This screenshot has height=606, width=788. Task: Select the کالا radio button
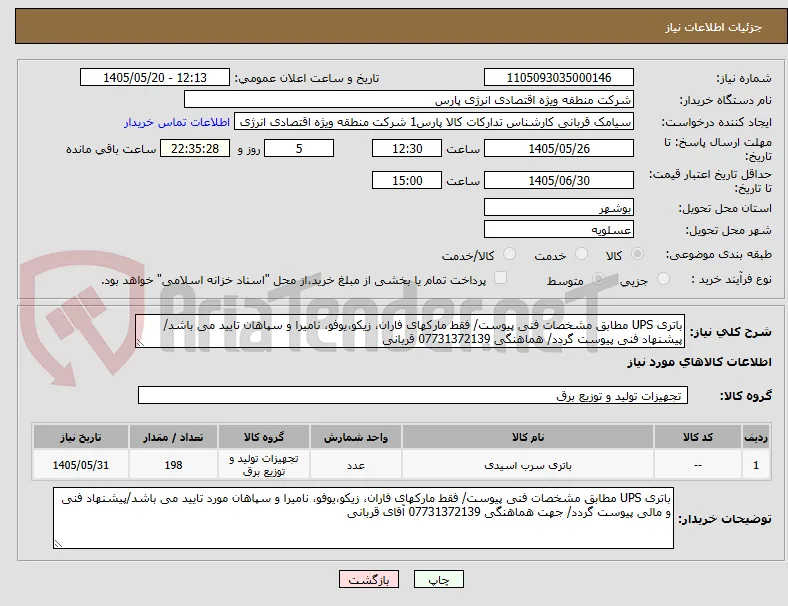[x=637, y=254]
